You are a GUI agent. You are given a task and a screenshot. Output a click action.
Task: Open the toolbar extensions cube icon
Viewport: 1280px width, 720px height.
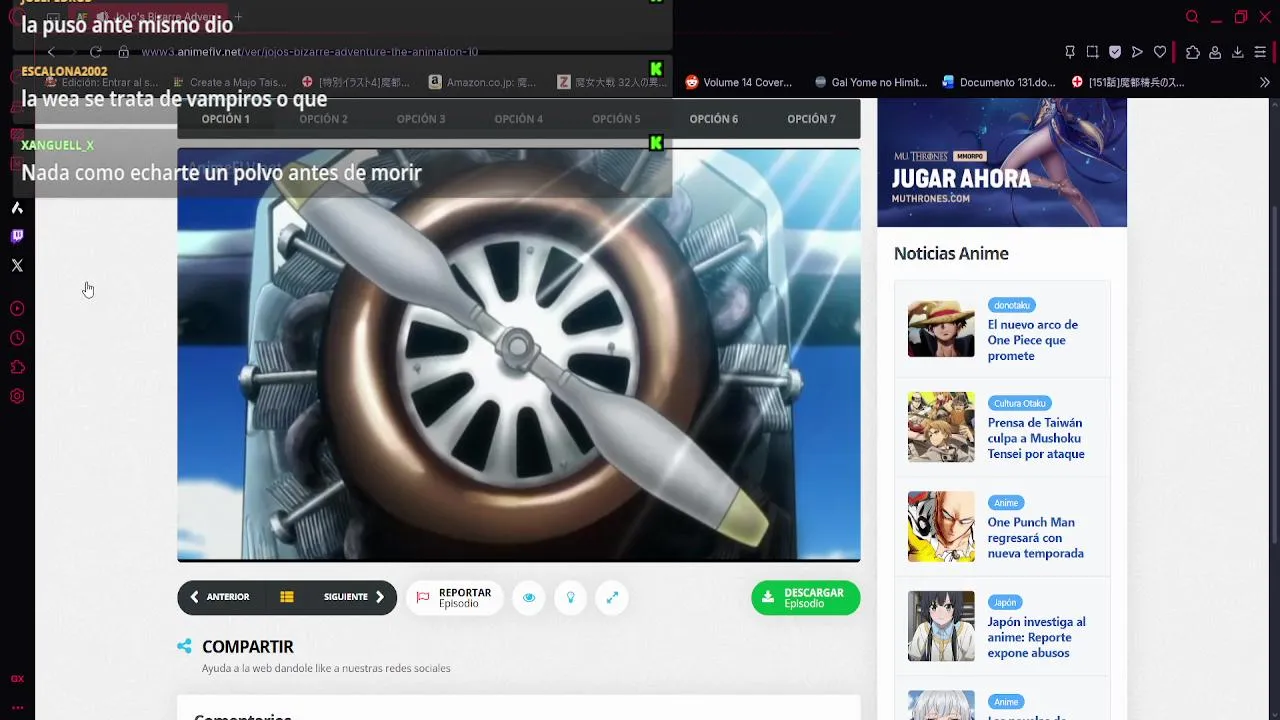tap(1192, 52)
